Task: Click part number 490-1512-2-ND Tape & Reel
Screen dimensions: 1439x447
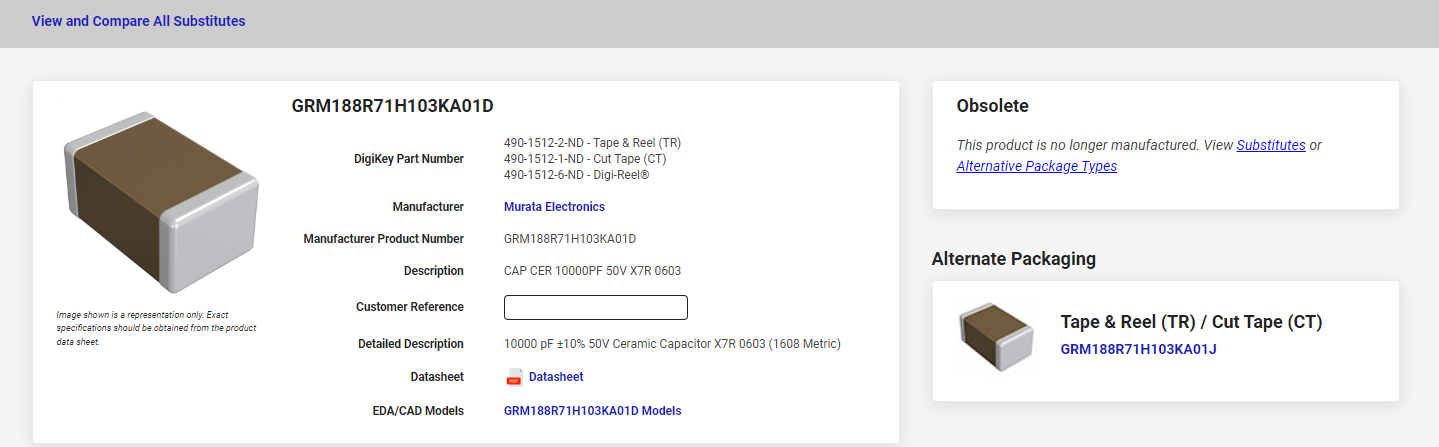Action: pyautogui.click(x=592, y=143)
